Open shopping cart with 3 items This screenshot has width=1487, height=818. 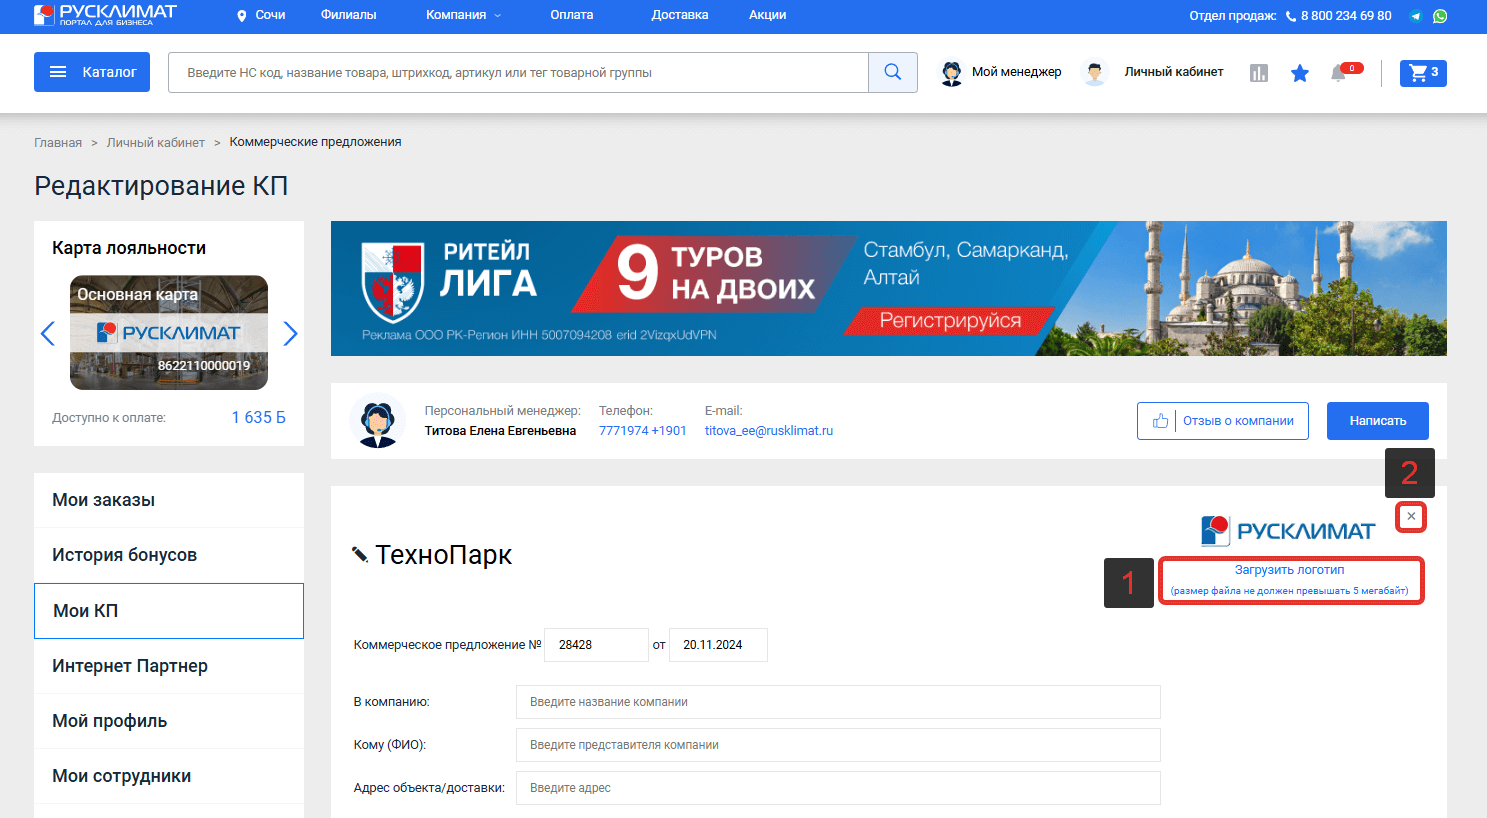click(x=1423, y=72)
